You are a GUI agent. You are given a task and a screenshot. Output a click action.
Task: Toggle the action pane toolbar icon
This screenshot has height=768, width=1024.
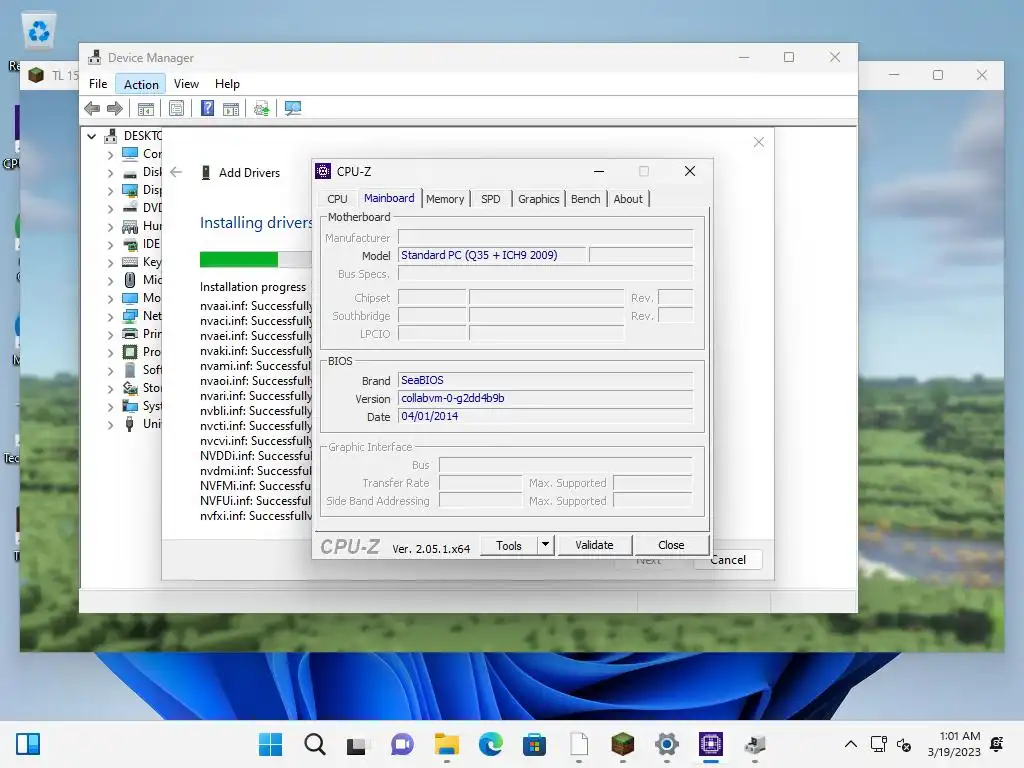coord(231,108)
